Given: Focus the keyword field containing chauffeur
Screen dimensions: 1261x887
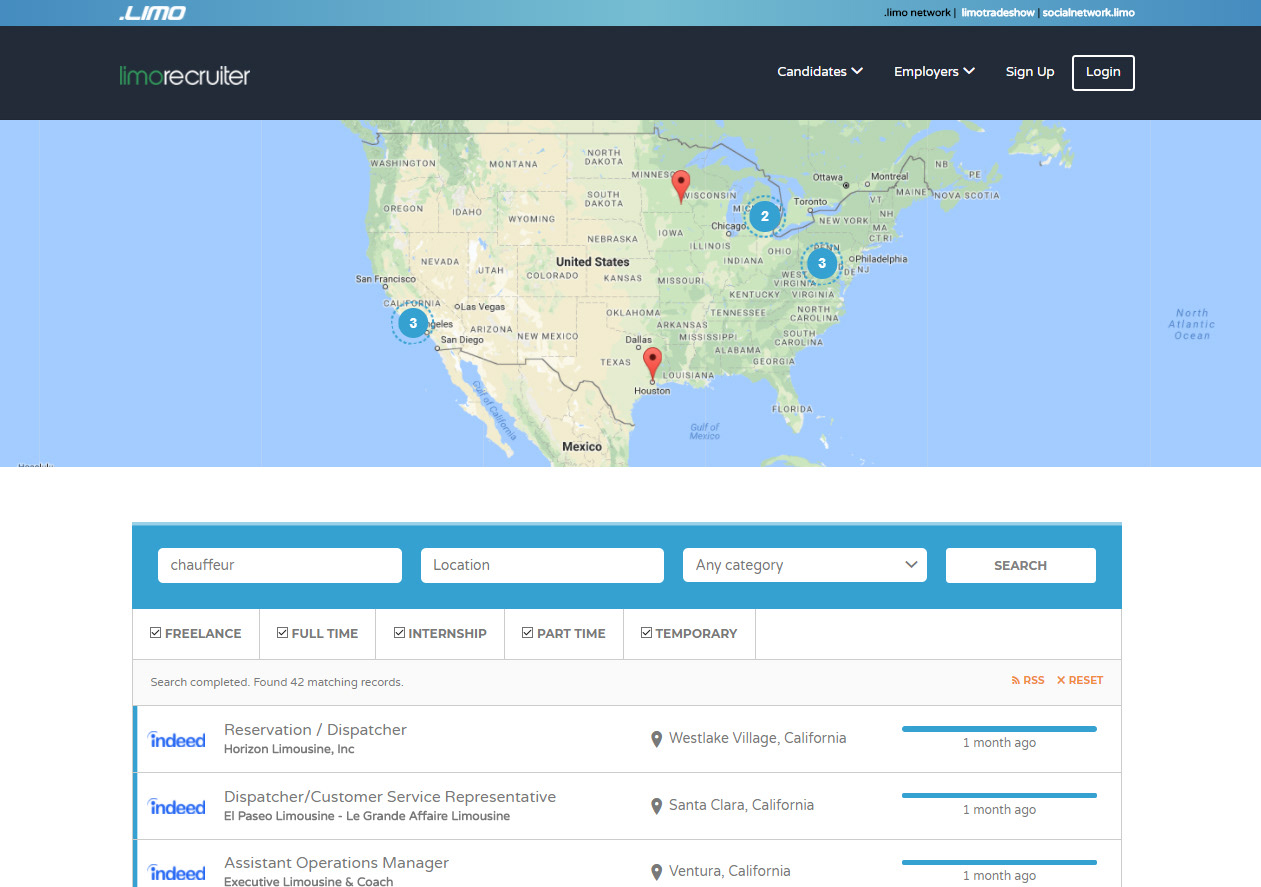Looking at the screenshot, I should pos(280,565).
